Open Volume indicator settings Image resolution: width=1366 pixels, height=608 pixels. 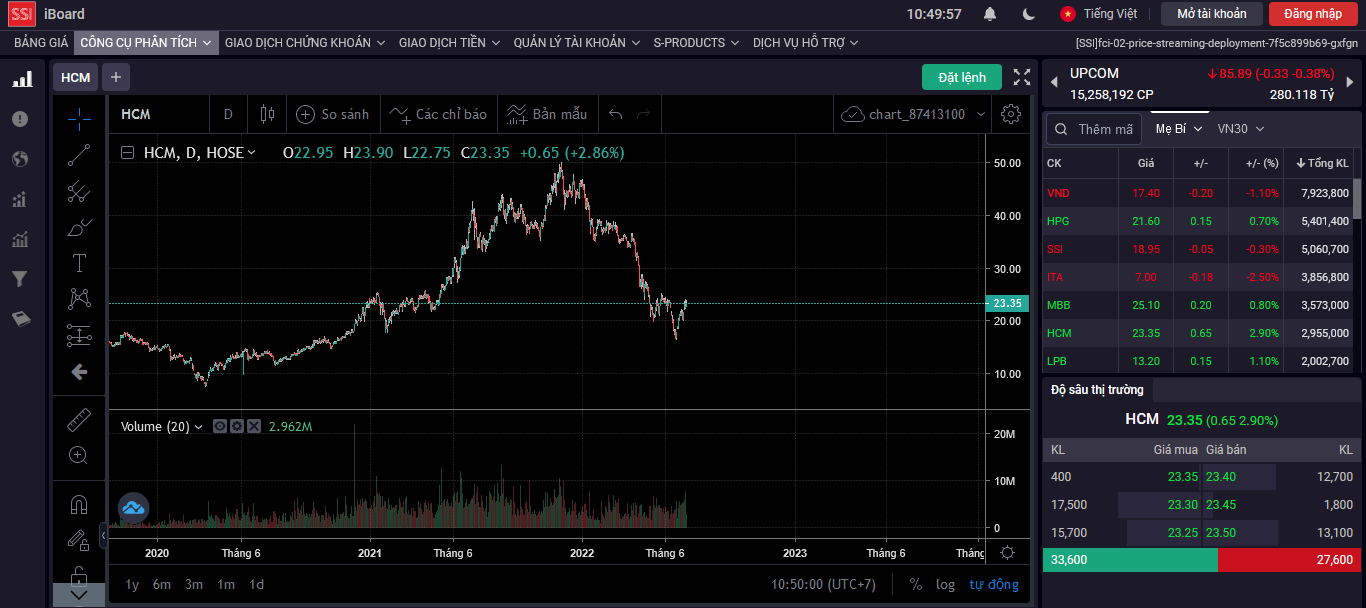coord(237,426)
